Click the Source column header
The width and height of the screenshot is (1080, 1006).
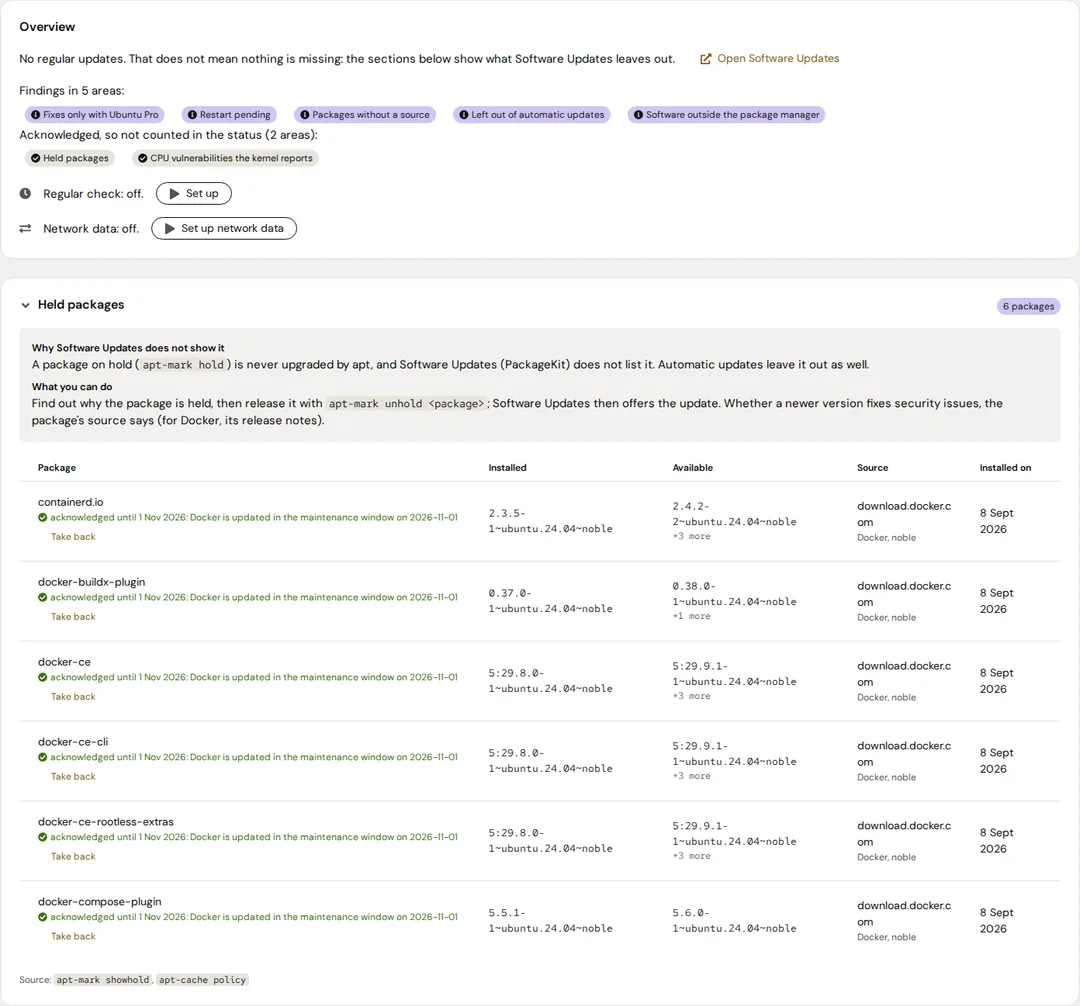tap(873, 468)
